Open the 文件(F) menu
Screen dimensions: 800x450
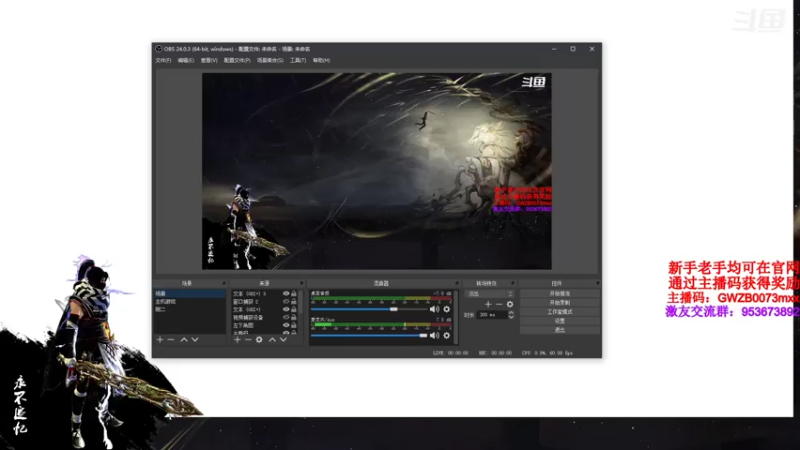[163, 60]
